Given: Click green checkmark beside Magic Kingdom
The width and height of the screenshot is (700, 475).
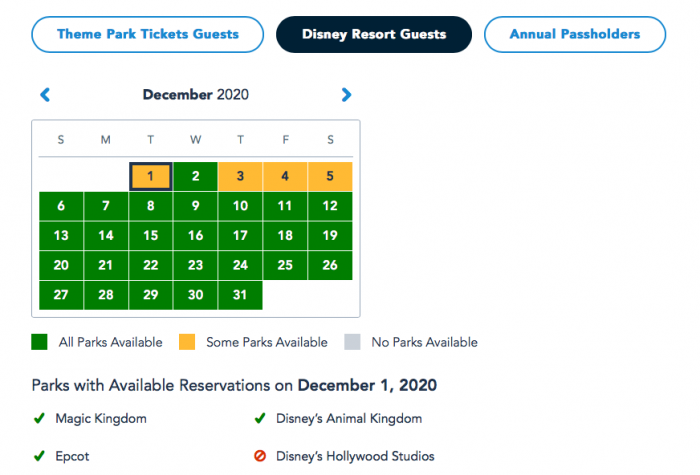Looking at the screenshot, I should 39,418.
